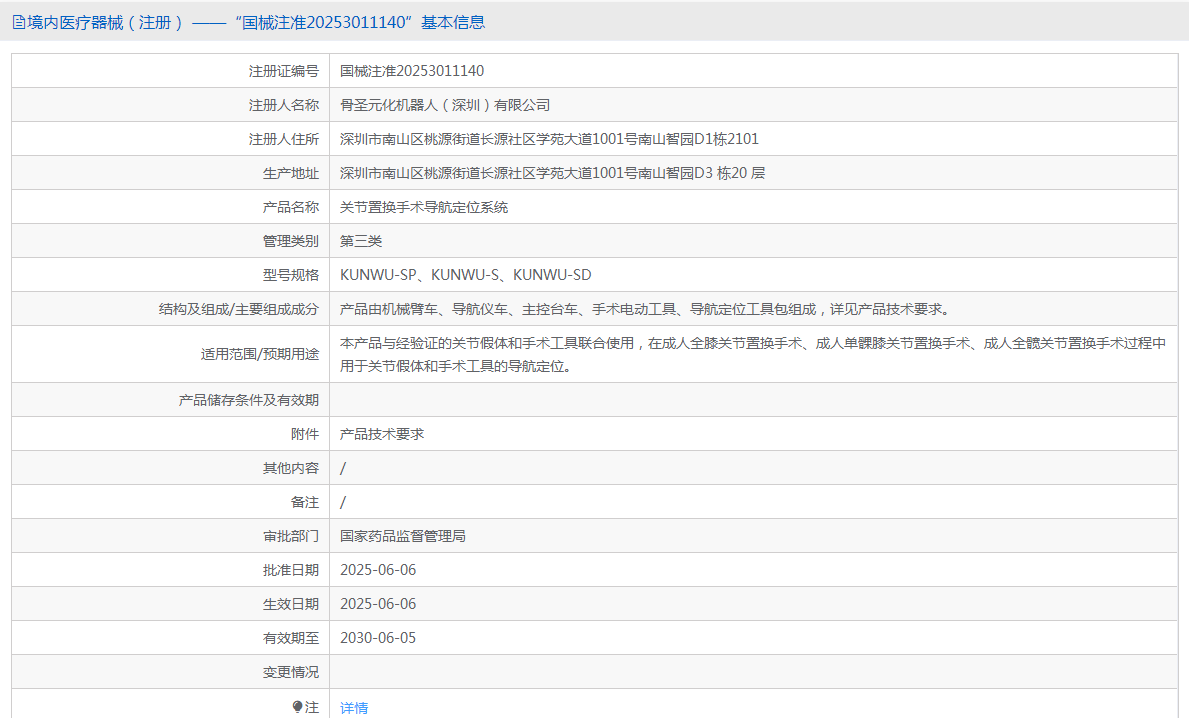Click the 注册人名称 label cell
This screenshot has width=1189, height=718.
coord(171,105)
